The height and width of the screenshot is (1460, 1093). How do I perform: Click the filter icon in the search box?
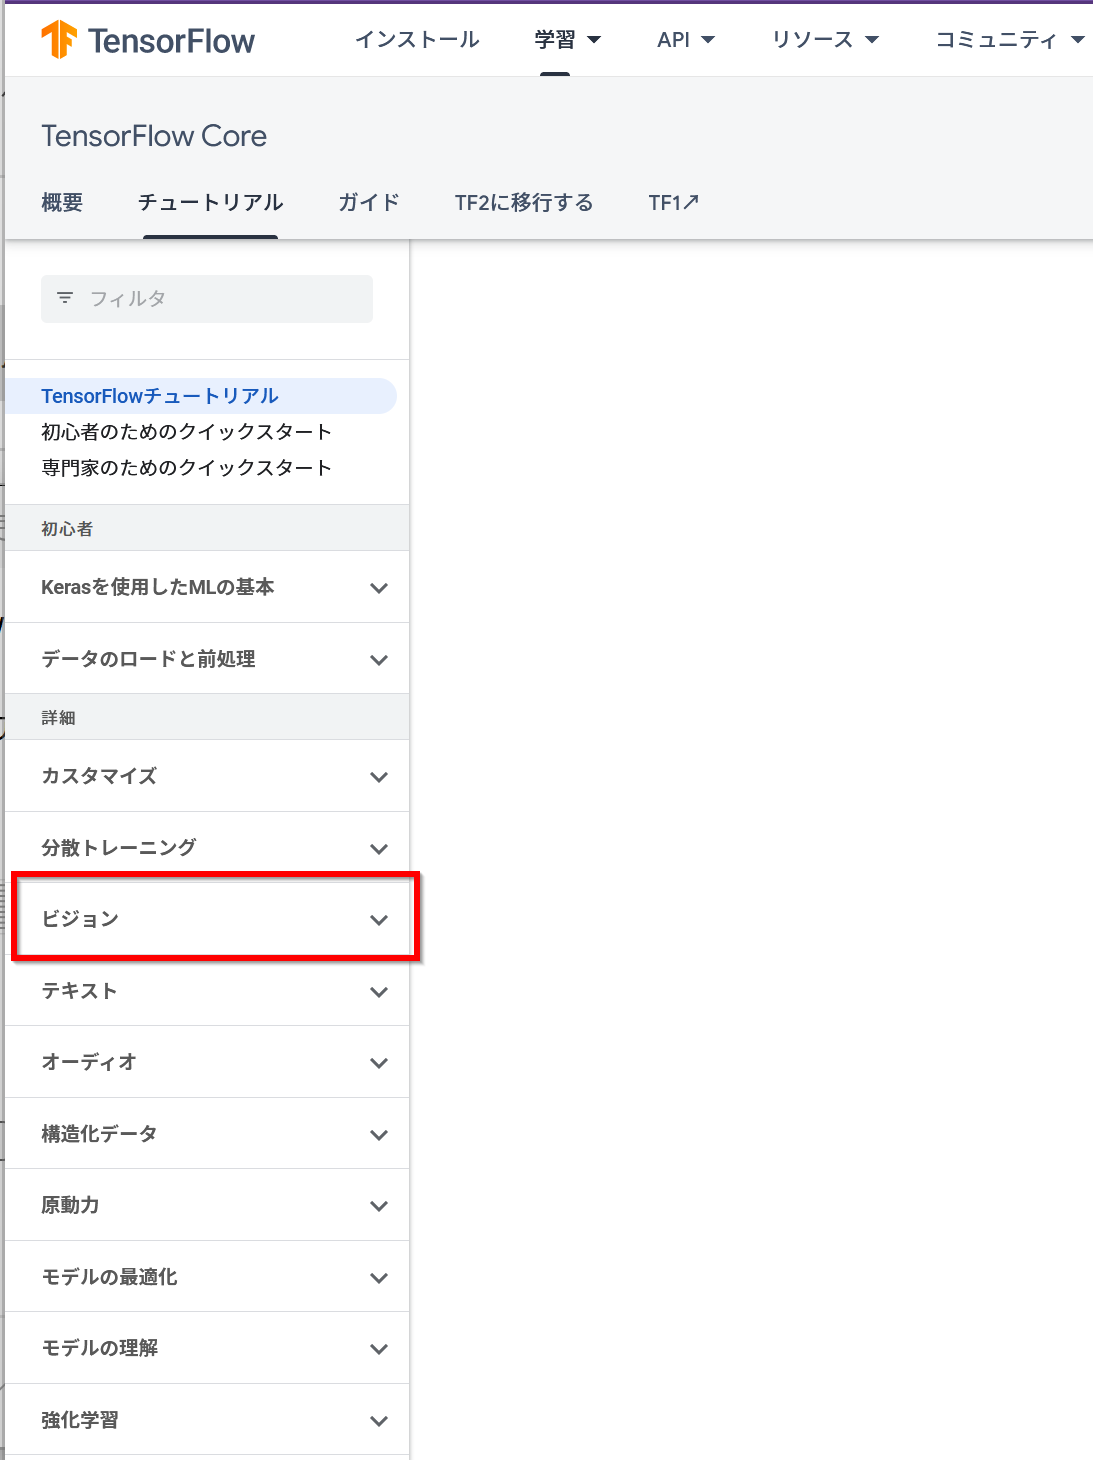[x=65, y=298]
